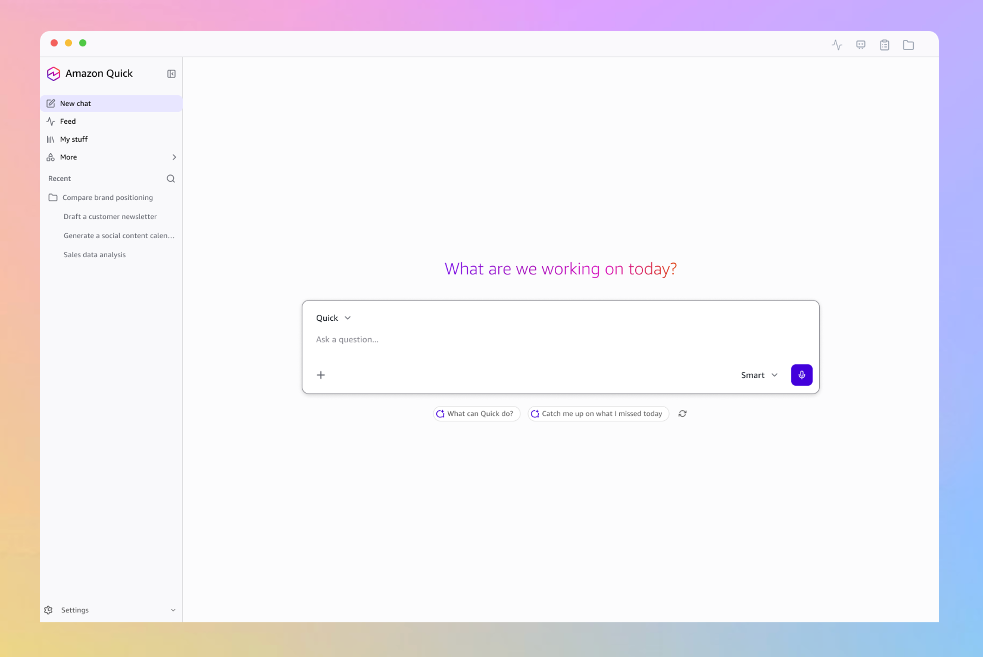Click the Settings gear icon
The width and height of the screenshot is (983, 657).
(x=48, y=610)
